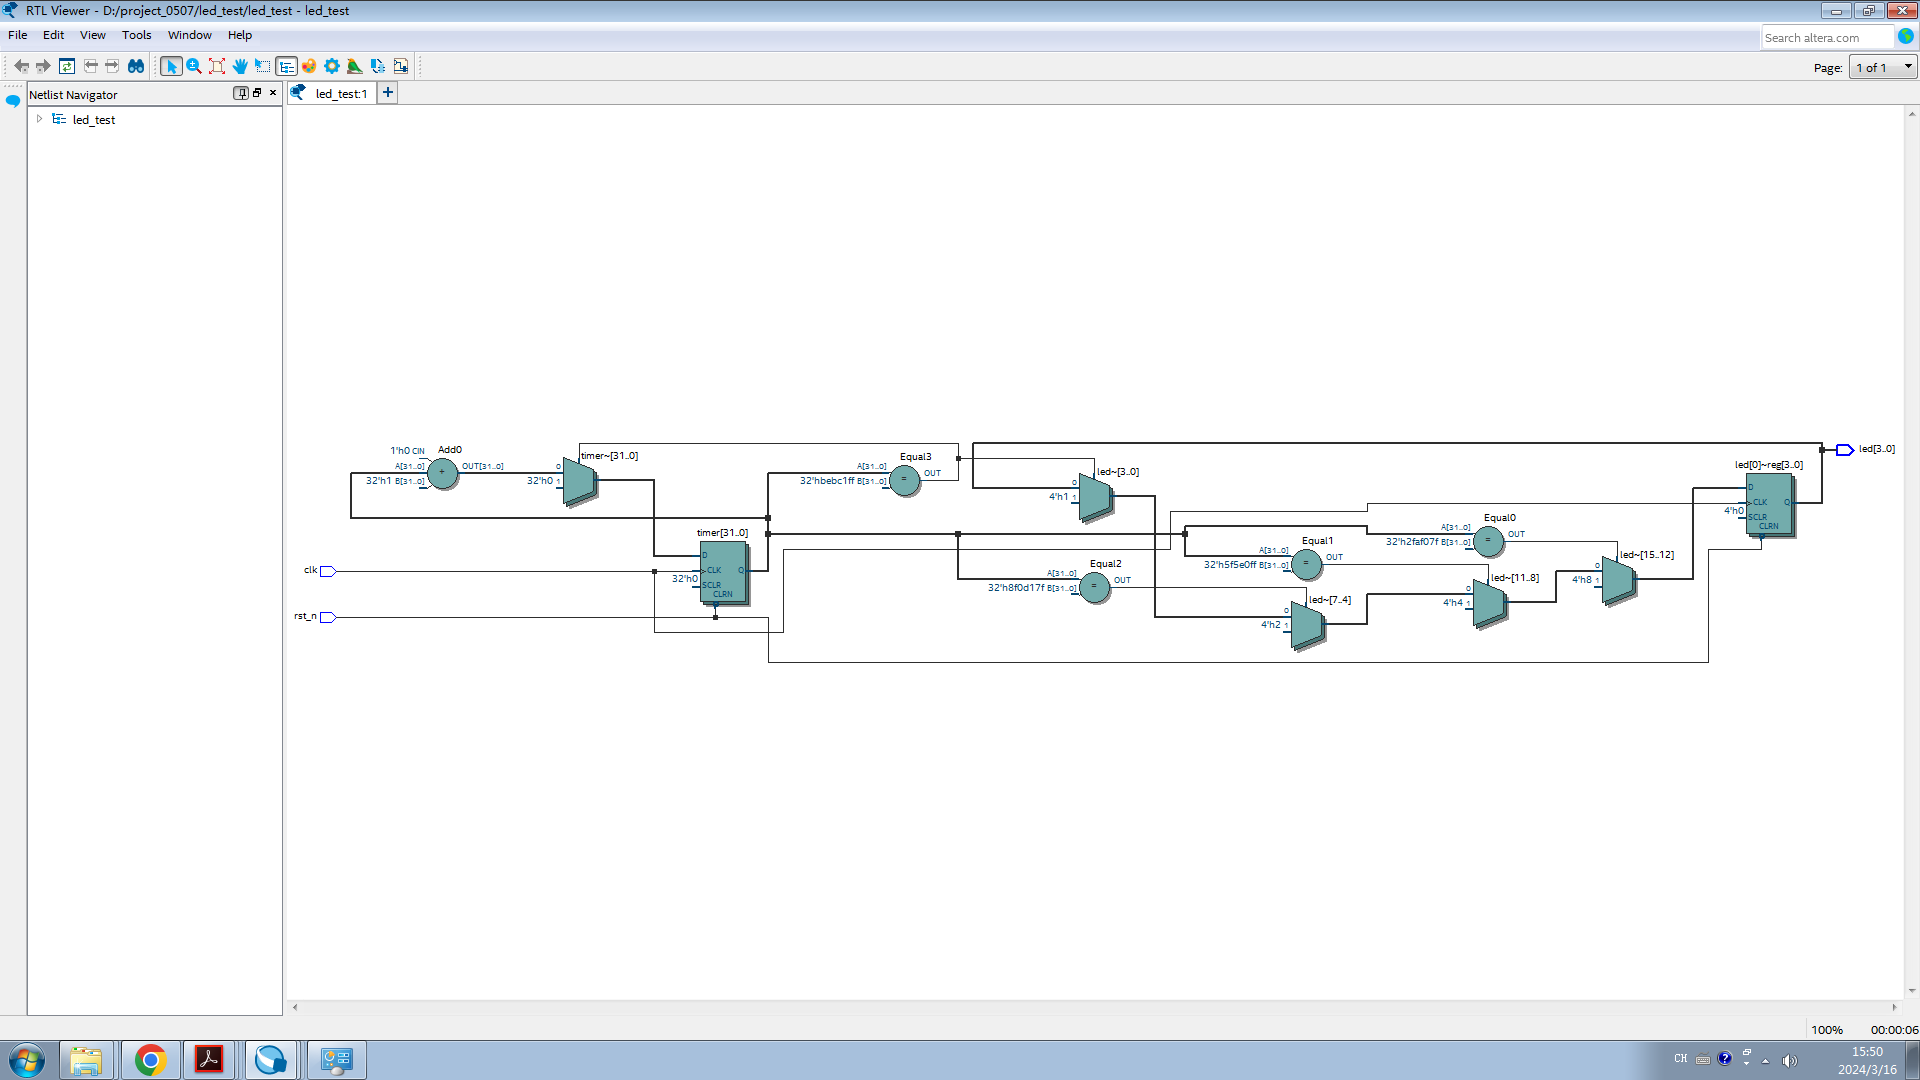Click vertical scrollbar down arrow

coord(1912,991)
